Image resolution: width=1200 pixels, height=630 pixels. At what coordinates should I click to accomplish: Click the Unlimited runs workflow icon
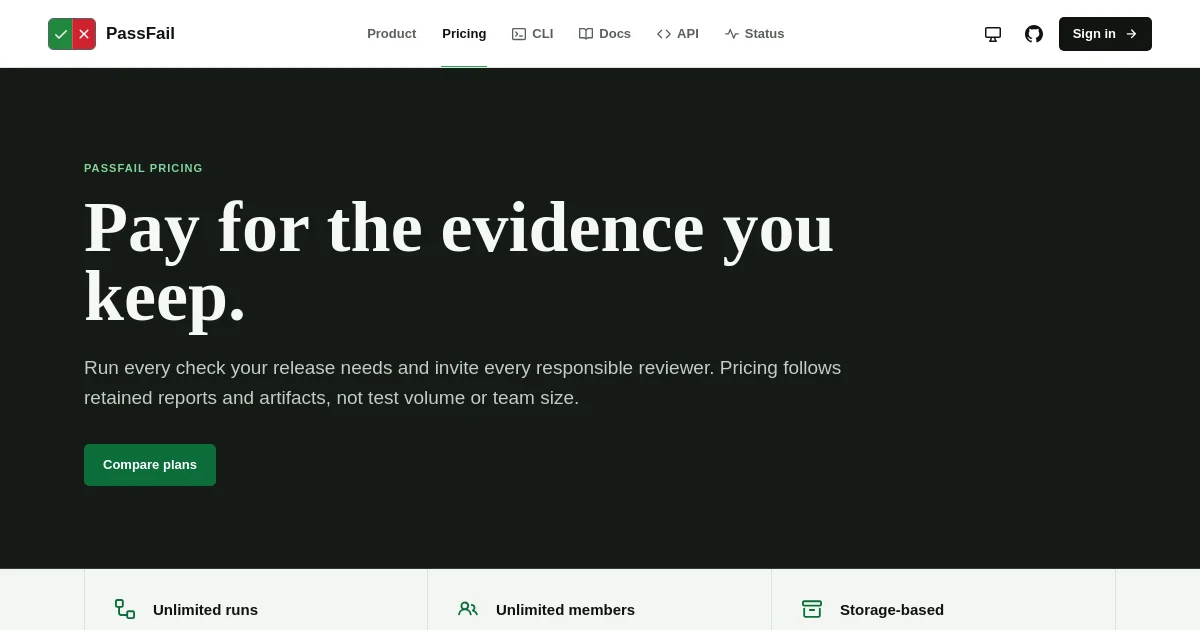pos(125,609)
